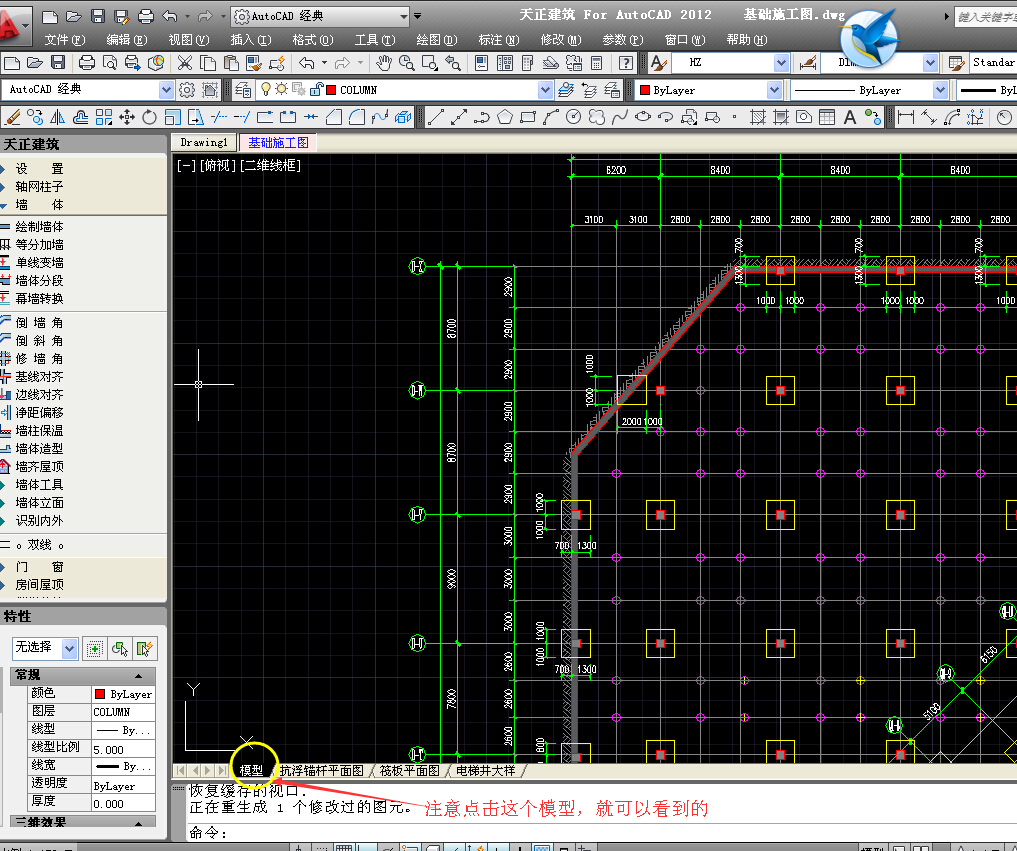1017x851 pixels.
Task: Select the Polygon drawing tool
Action: pyautogui.click(x=505, y=117)
